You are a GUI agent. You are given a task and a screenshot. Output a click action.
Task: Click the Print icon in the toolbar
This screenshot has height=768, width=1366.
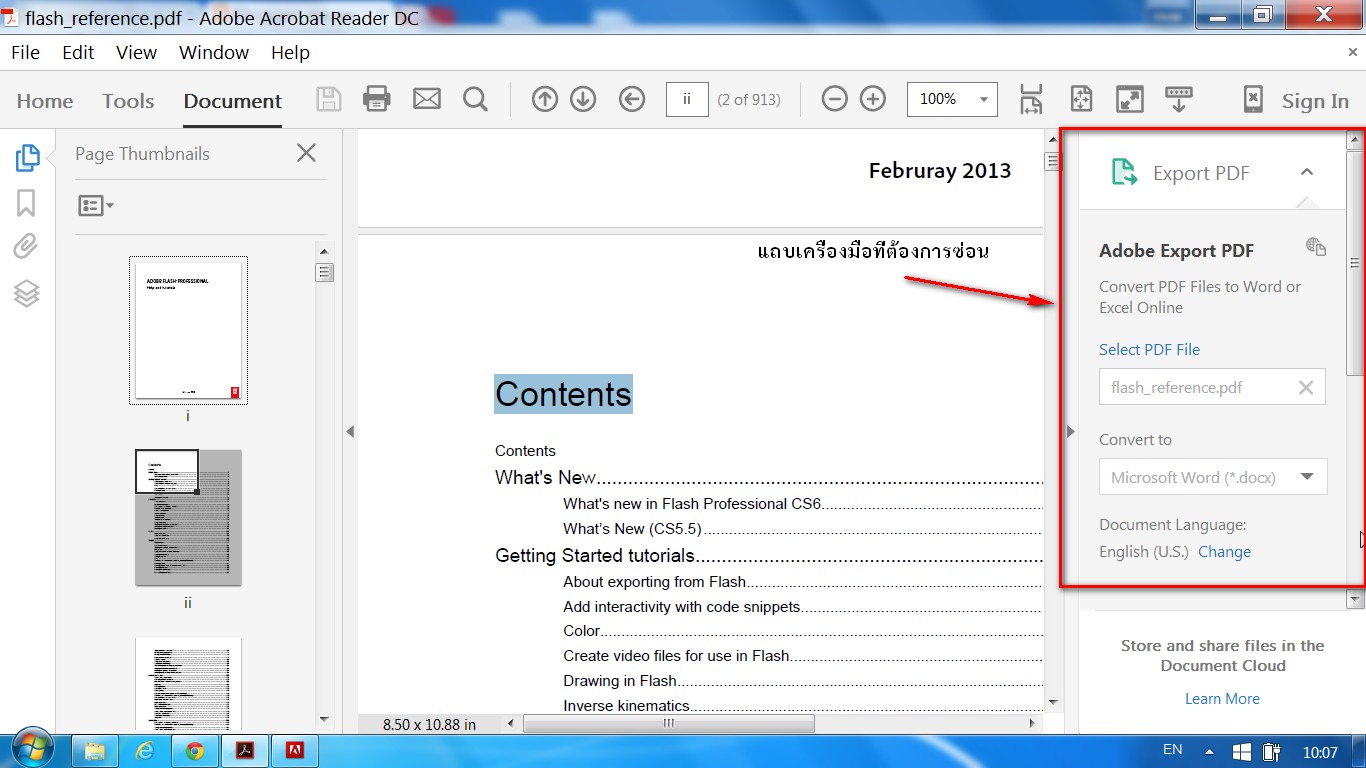point(377,99)
